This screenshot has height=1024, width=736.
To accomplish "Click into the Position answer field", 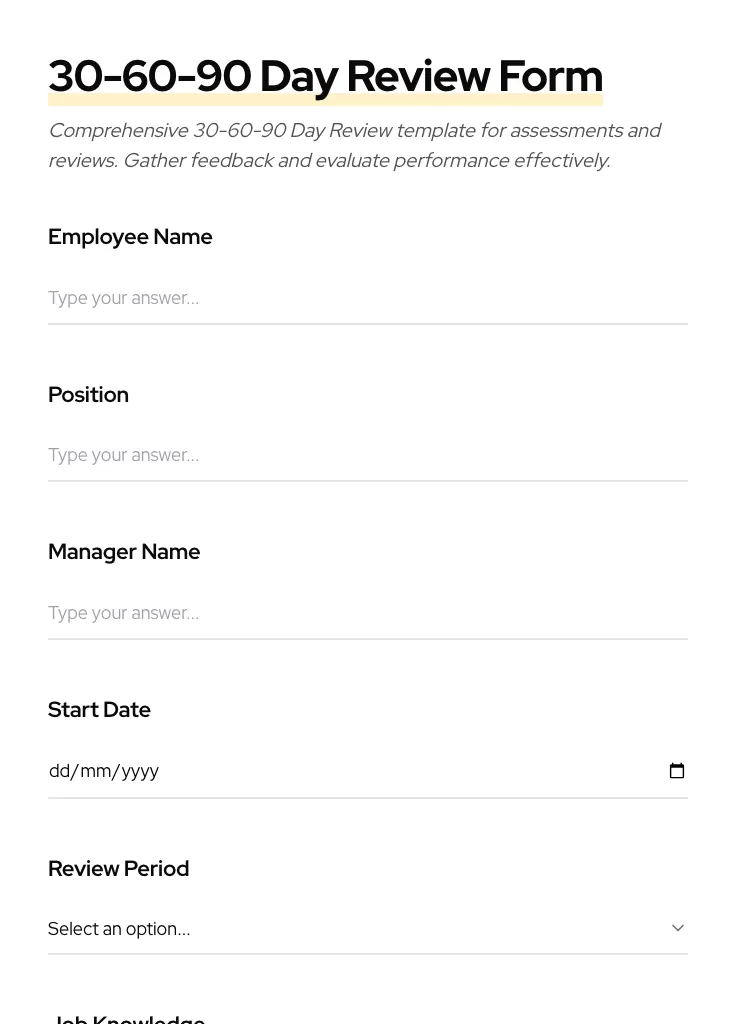I will point(367,455).
